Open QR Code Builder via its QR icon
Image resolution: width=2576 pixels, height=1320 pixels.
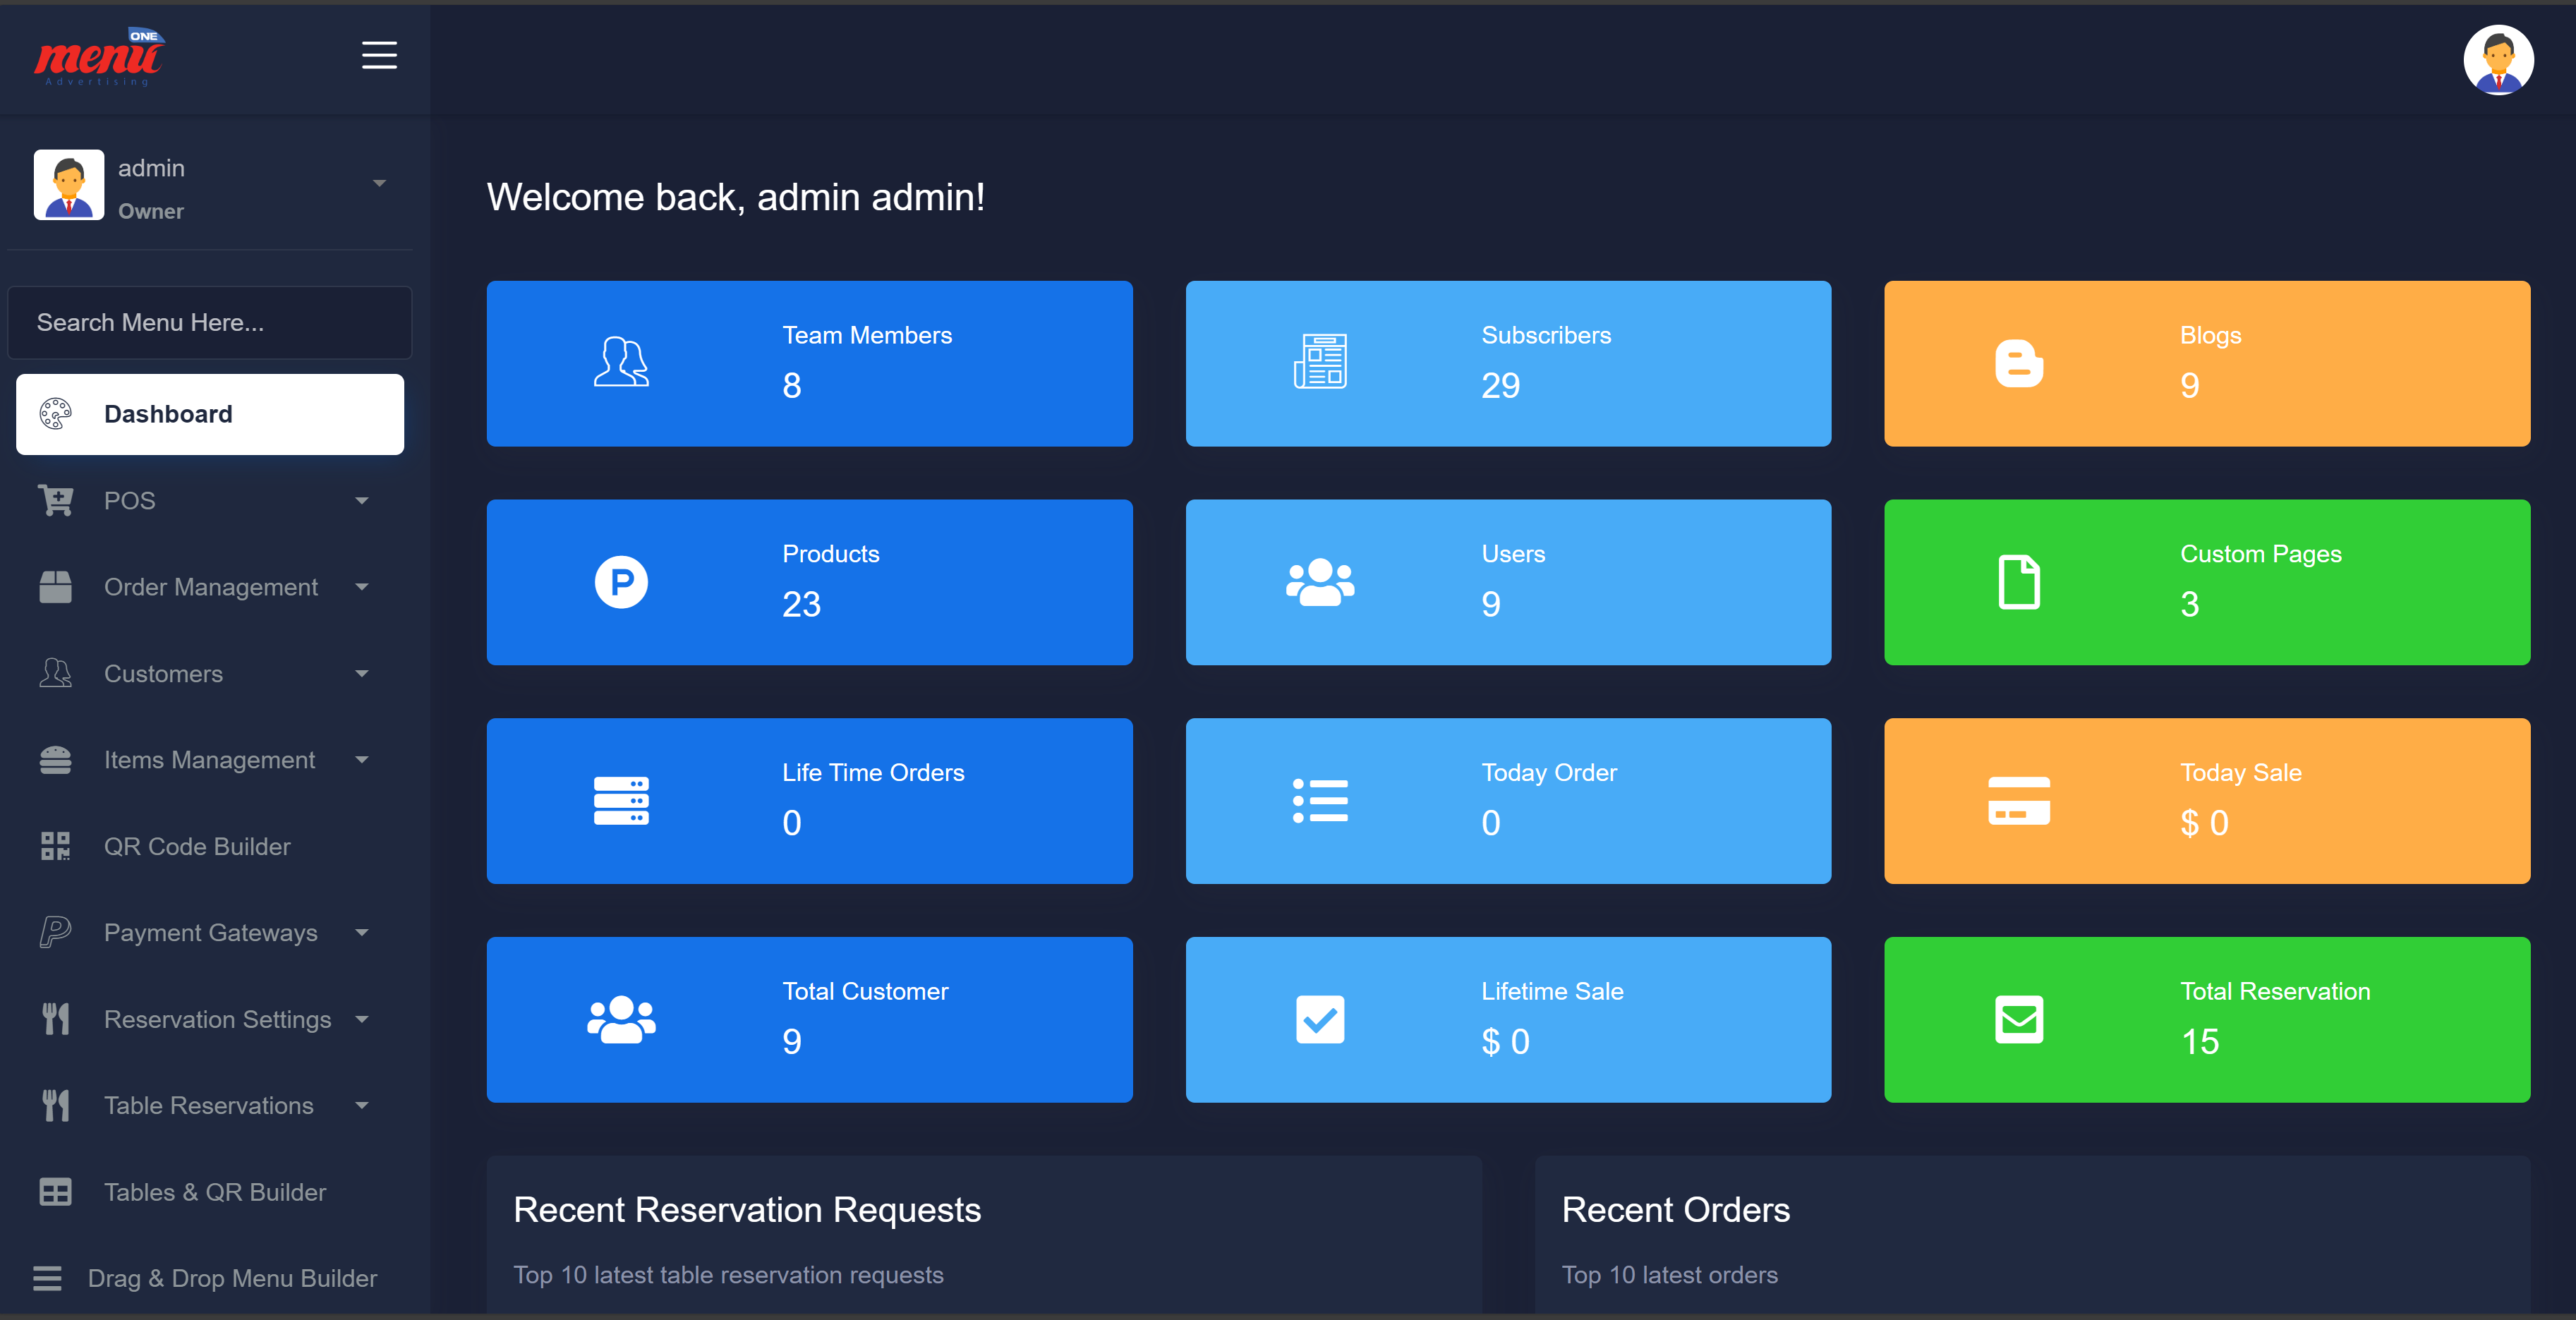point(55,846)
